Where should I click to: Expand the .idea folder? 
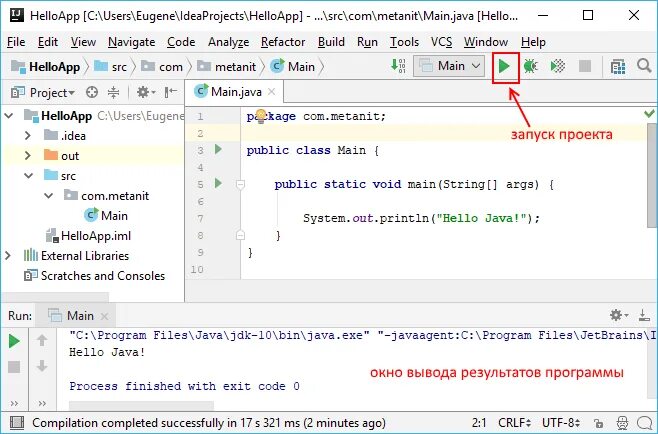coord(28,136)
